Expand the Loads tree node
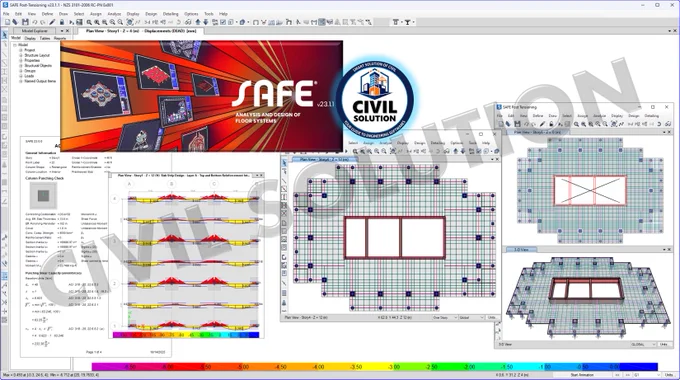 coord(20,76)
